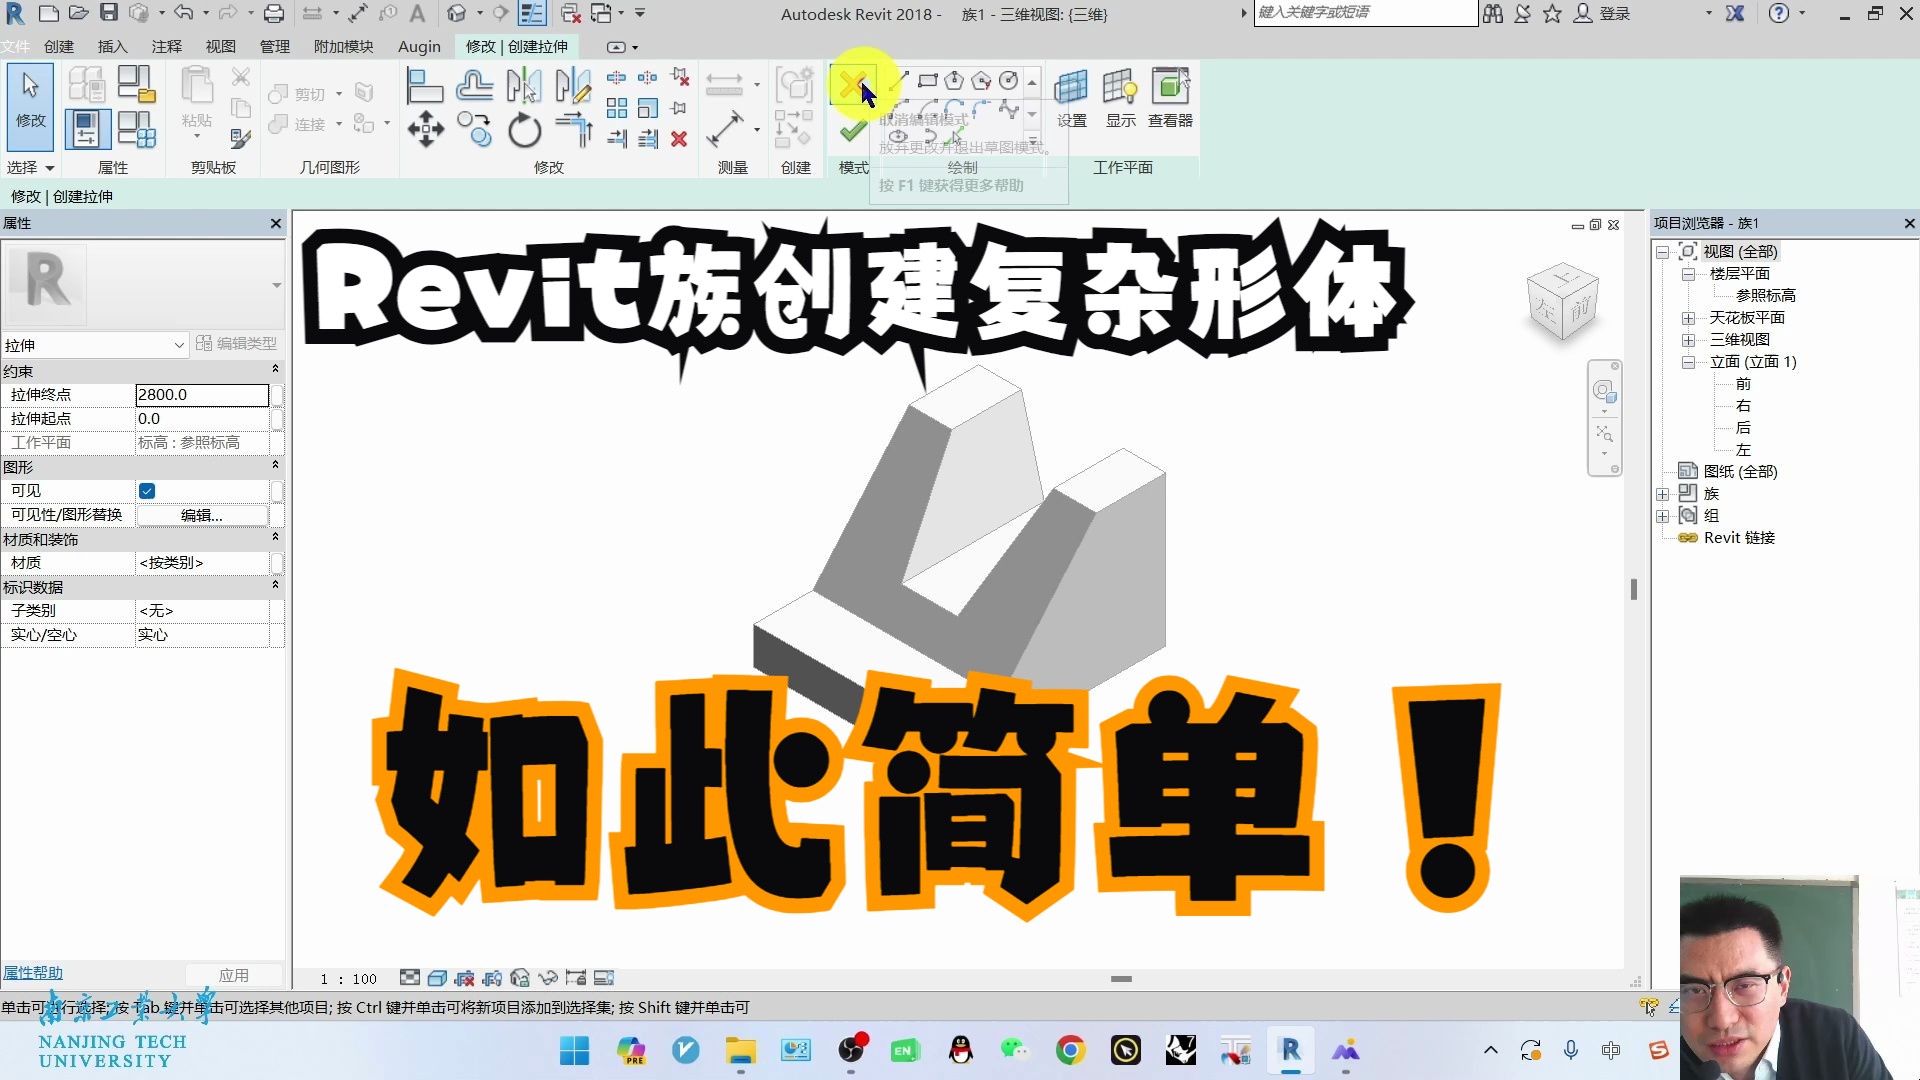This screenshot has width=1920, height=1080.
Task: Toggle the 材质 associate parameter button
Action: point(277,563)
